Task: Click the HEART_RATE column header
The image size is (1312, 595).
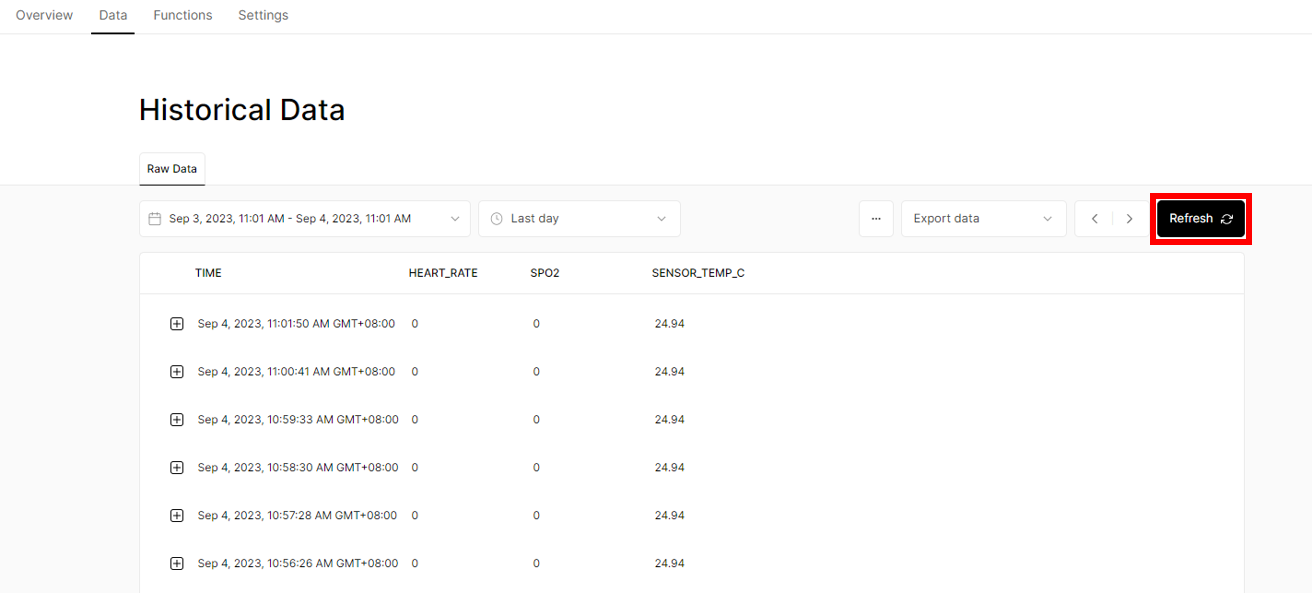Action: coord(443,273)
